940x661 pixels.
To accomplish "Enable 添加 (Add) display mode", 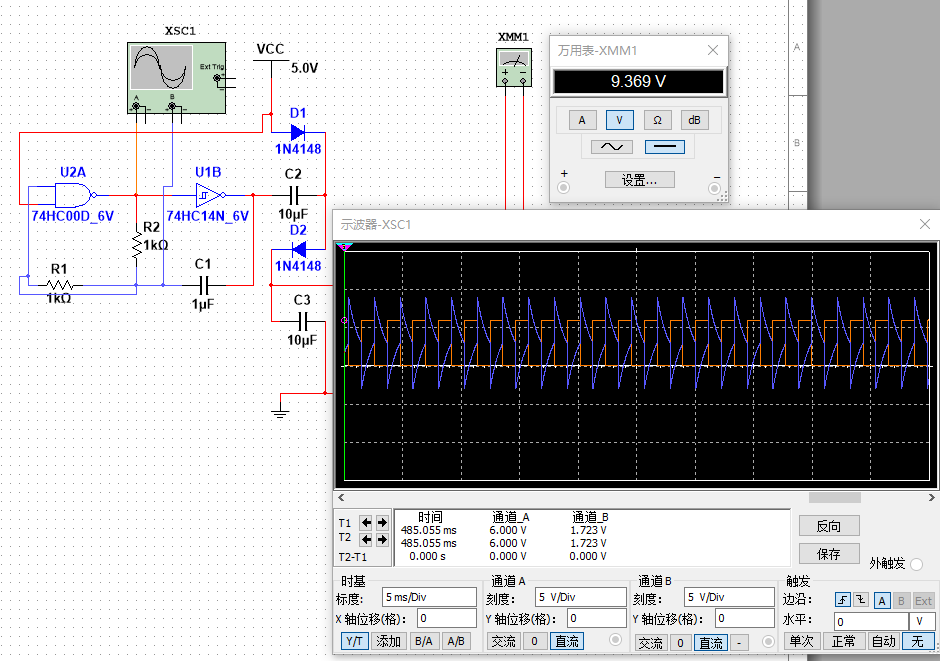I will click(388, 641).
